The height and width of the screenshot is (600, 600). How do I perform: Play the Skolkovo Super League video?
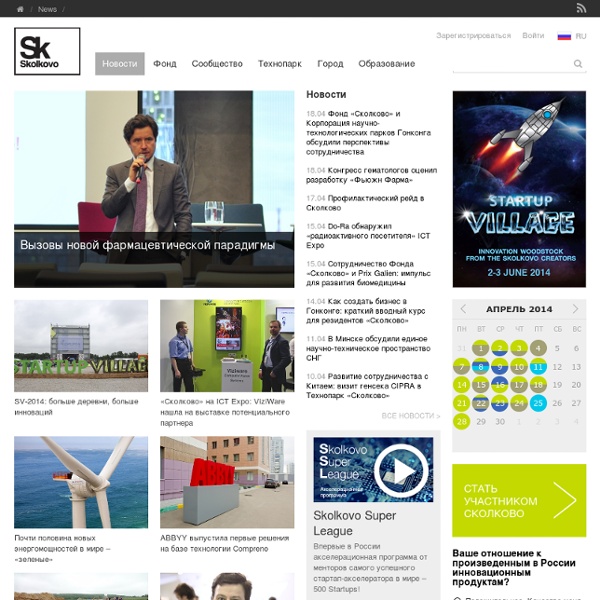pyautogui.click(x=401, y=470)
